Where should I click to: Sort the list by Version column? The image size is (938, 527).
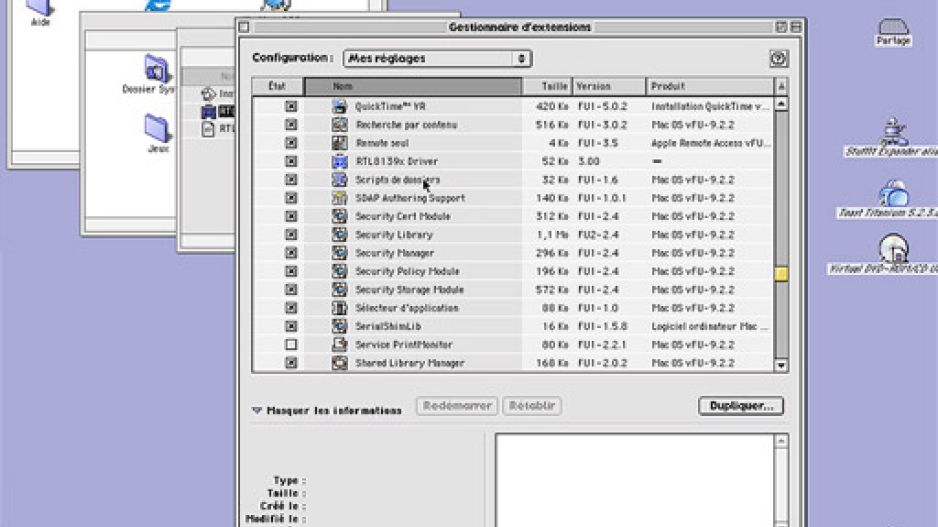pyautogui.click(x=609, y=86)
